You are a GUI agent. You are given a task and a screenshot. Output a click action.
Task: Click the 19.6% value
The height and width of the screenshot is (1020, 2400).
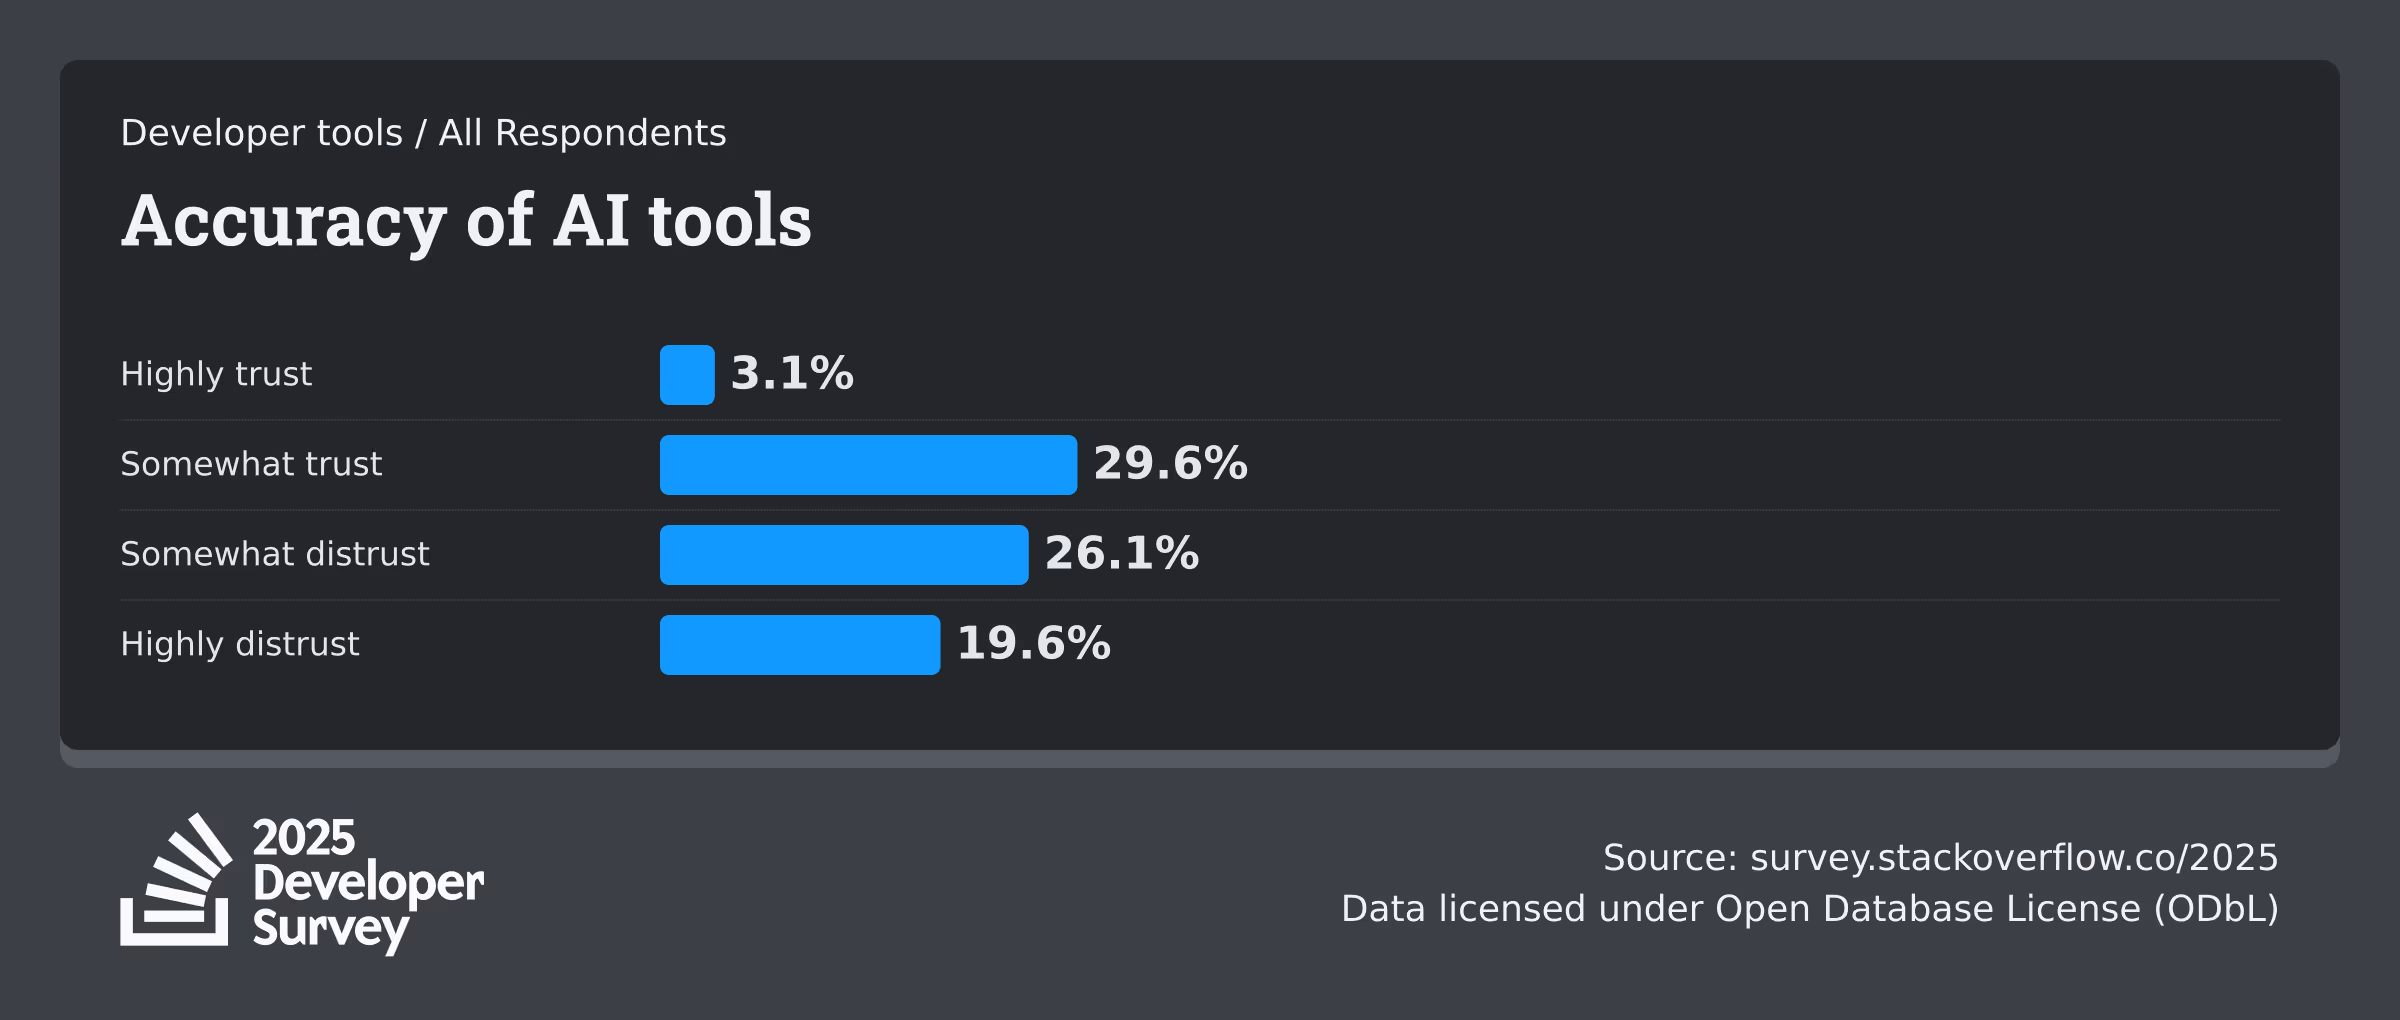tap(1034, 644)
